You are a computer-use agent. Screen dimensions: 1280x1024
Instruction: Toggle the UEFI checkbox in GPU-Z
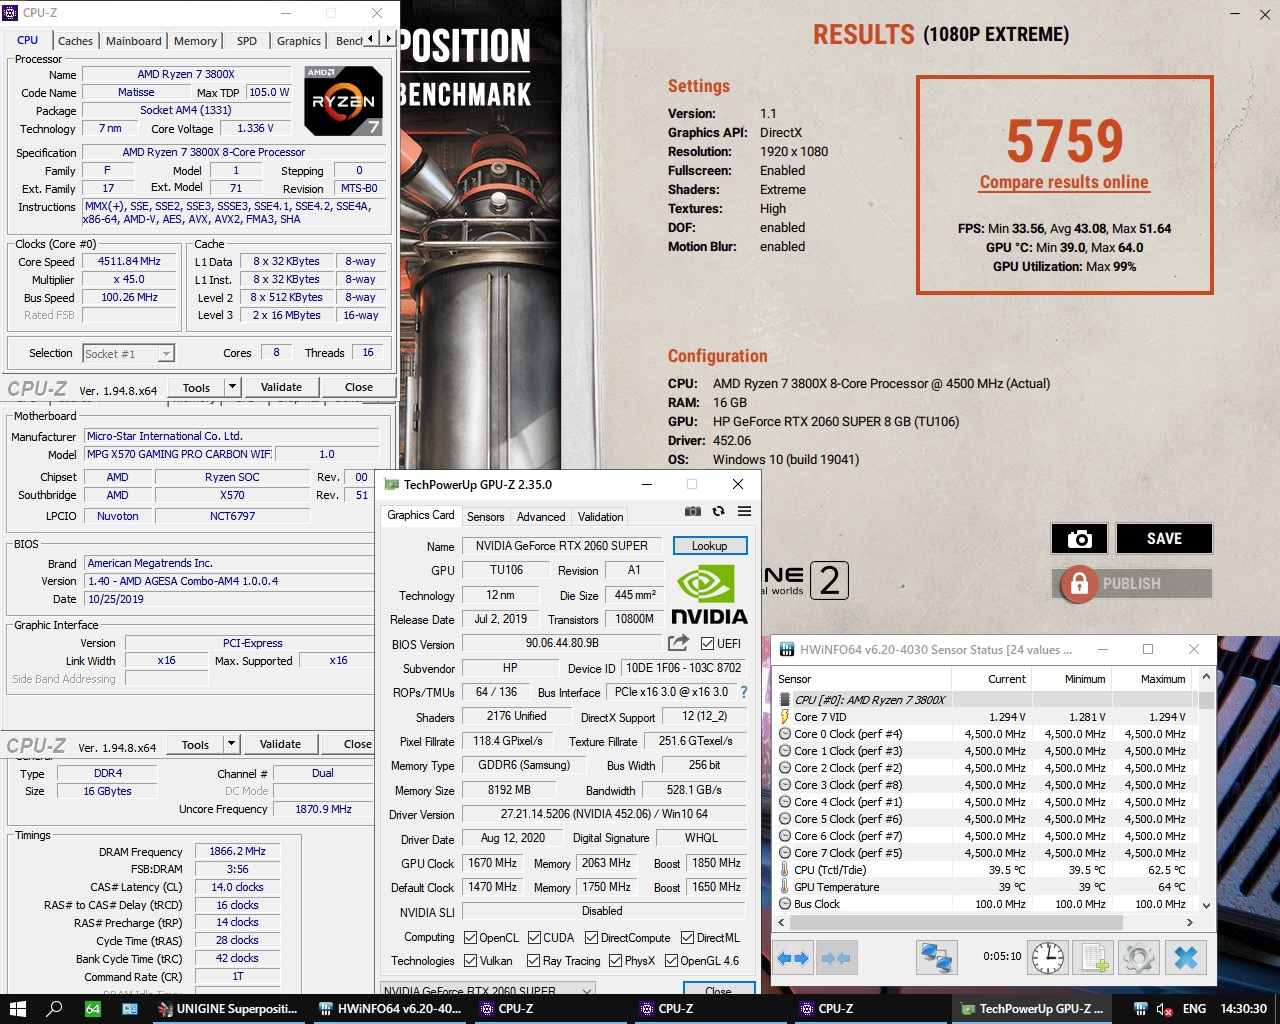pos(708,644)
